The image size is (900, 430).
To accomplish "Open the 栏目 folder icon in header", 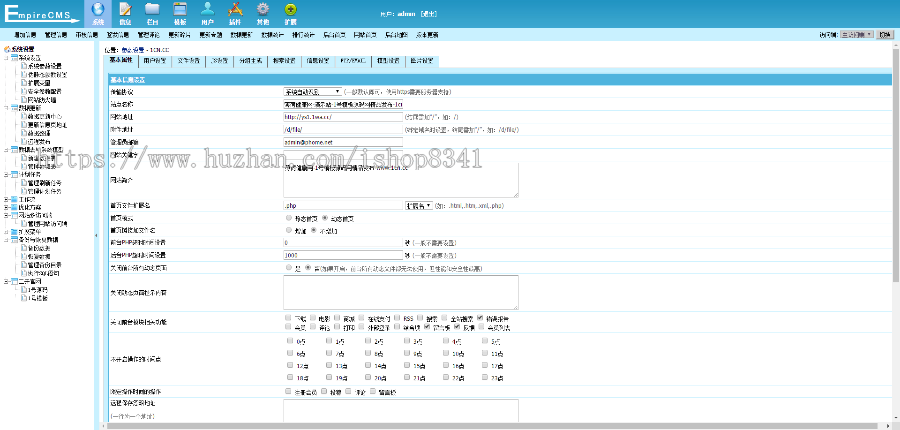I will [x=152, y=12].
